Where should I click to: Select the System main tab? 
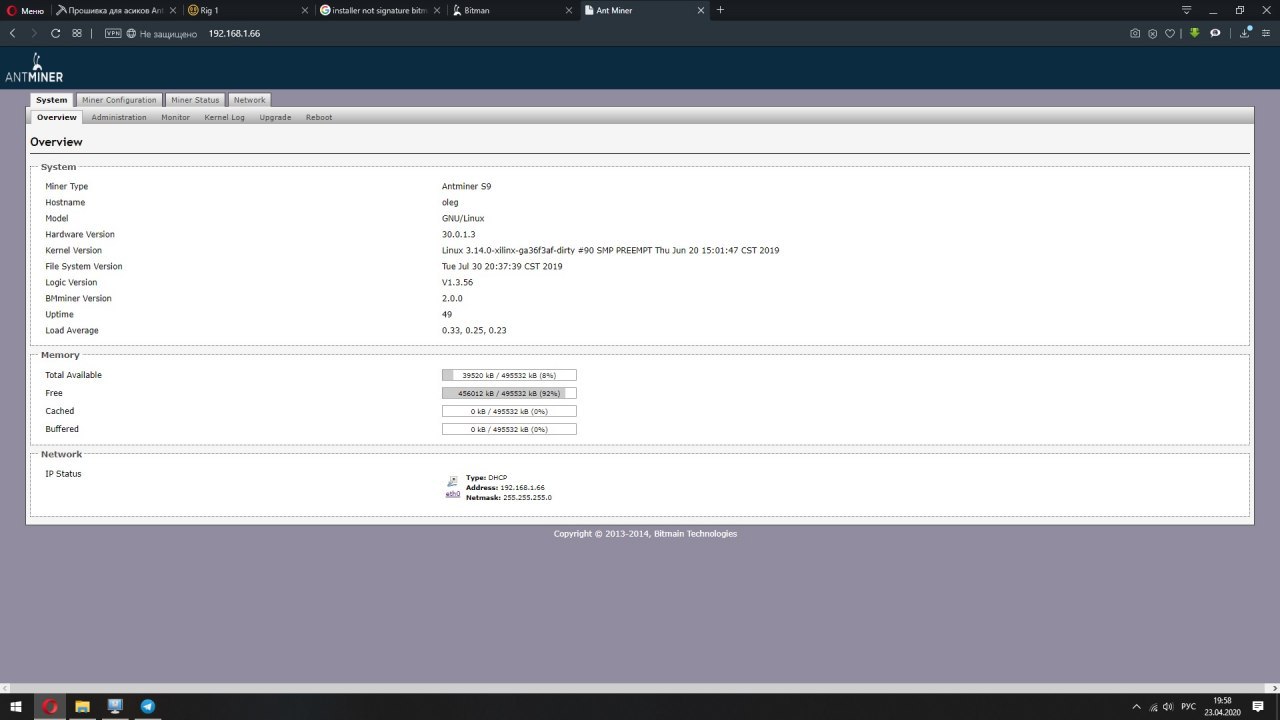pyautogui.click(x=52, y=100)
